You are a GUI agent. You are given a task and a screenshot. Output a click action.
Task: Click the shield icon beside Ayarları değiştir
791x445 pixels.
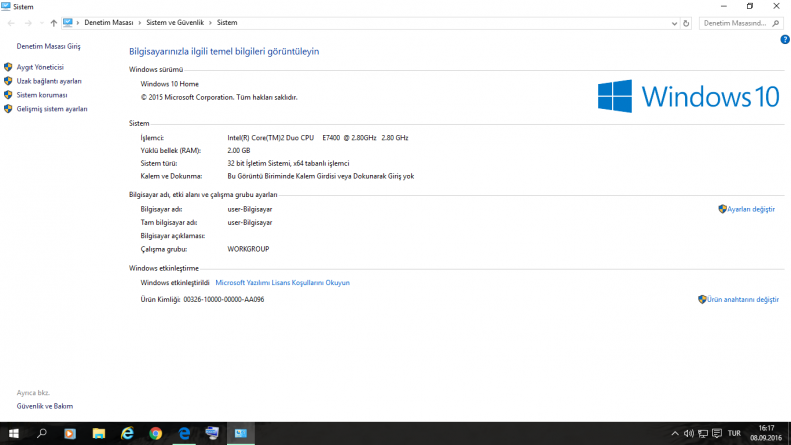point(722,209)
